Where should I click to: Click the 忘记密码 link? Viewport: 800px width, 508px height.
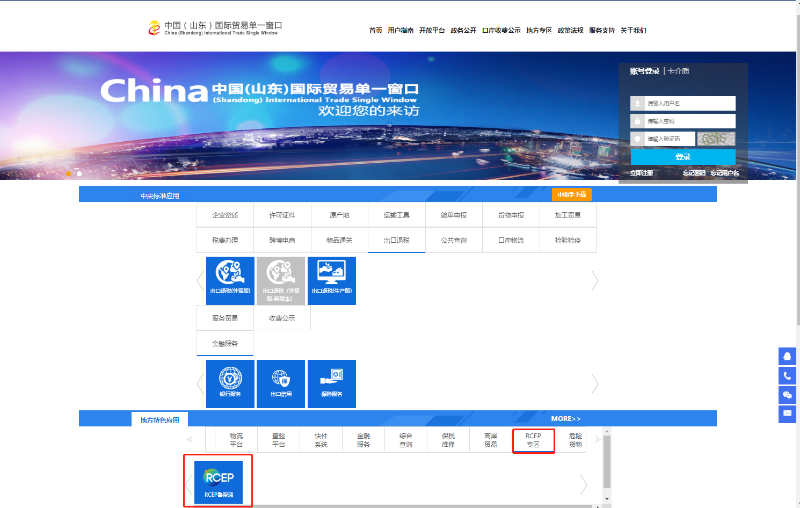(x=694, y=173)
